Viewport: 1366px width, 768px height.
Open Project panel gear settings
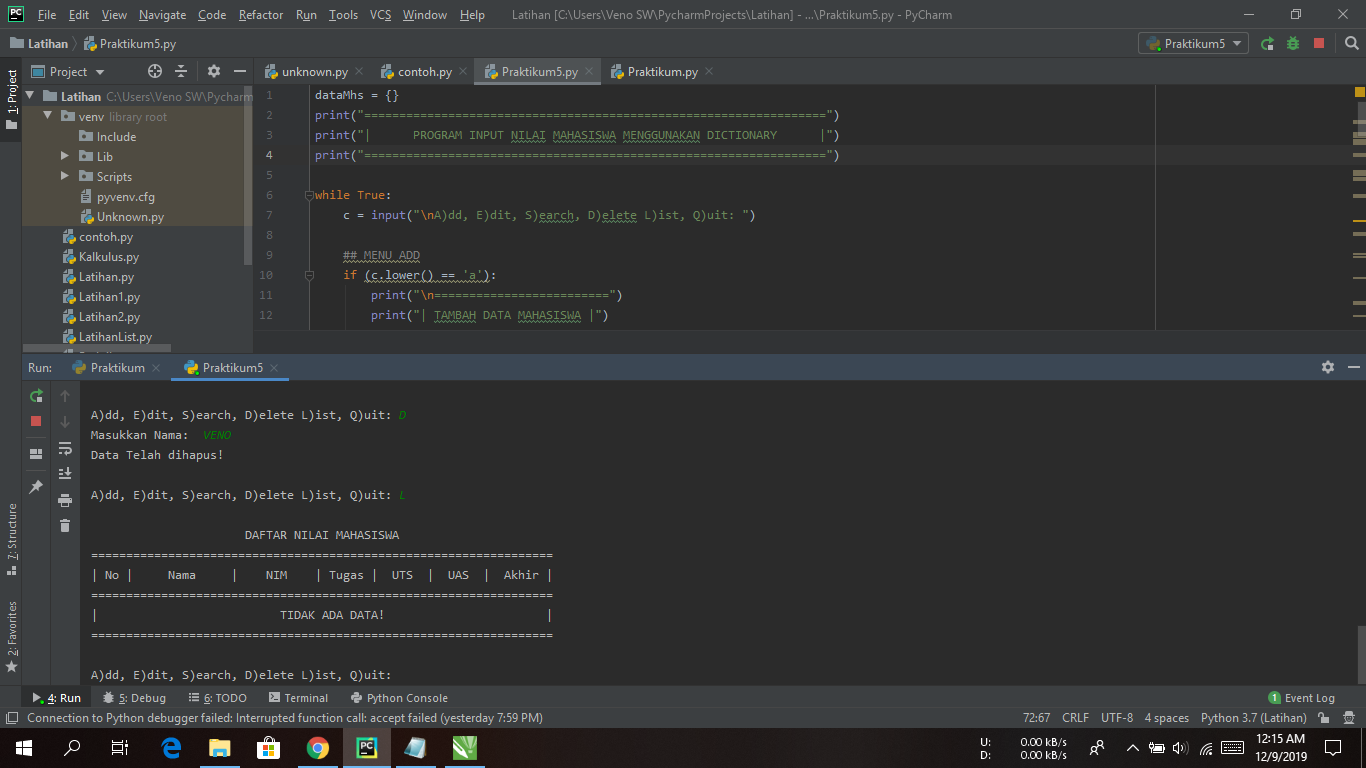click(213, 71)
